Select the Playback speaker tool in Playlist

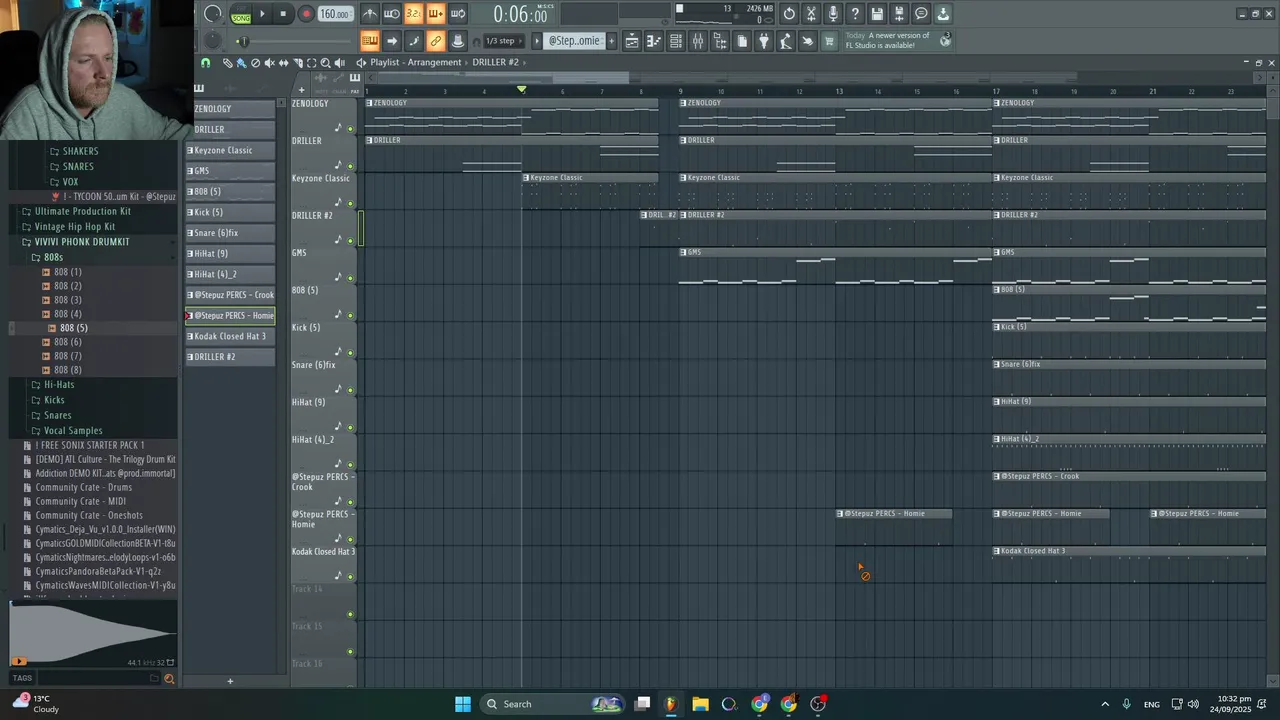click(x=339, y=63)
